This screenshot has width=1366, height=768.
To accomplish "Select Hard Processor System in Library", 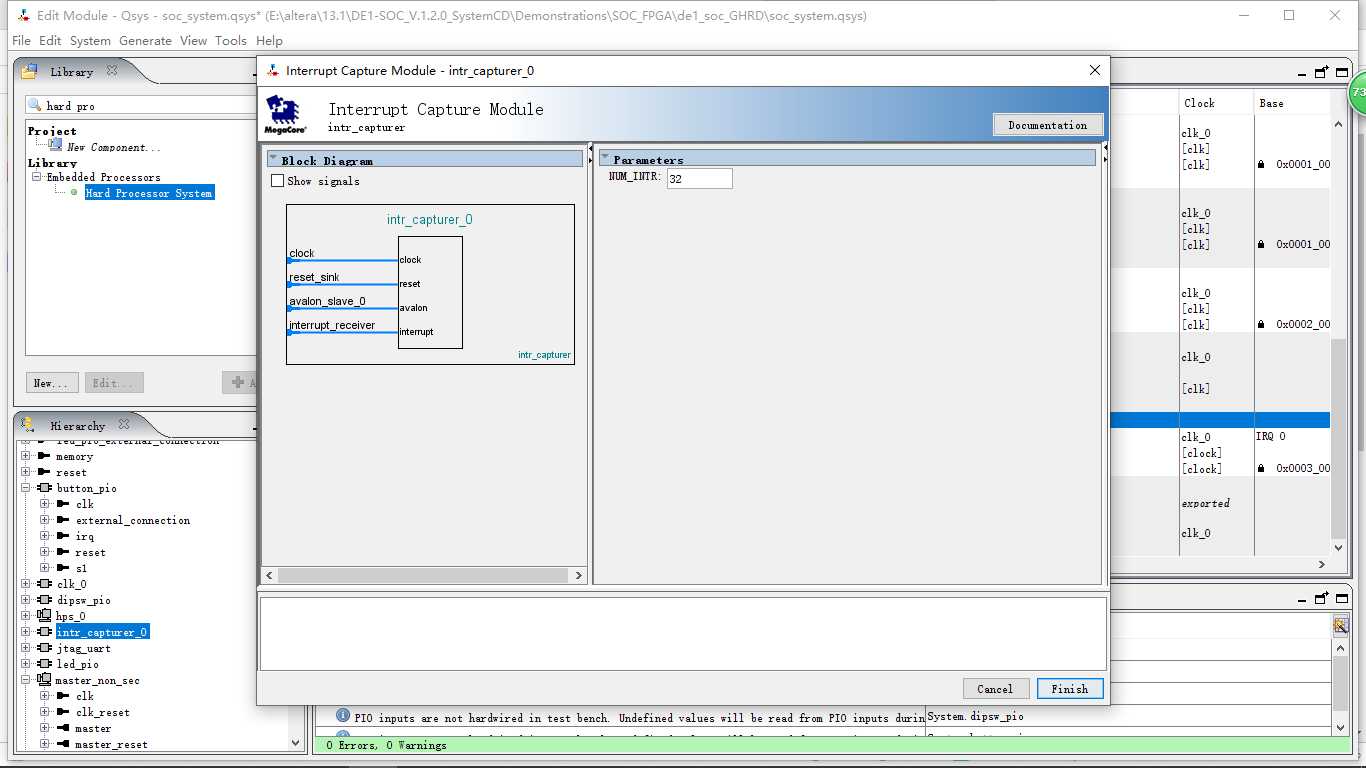I will click(x=149, y=193).
